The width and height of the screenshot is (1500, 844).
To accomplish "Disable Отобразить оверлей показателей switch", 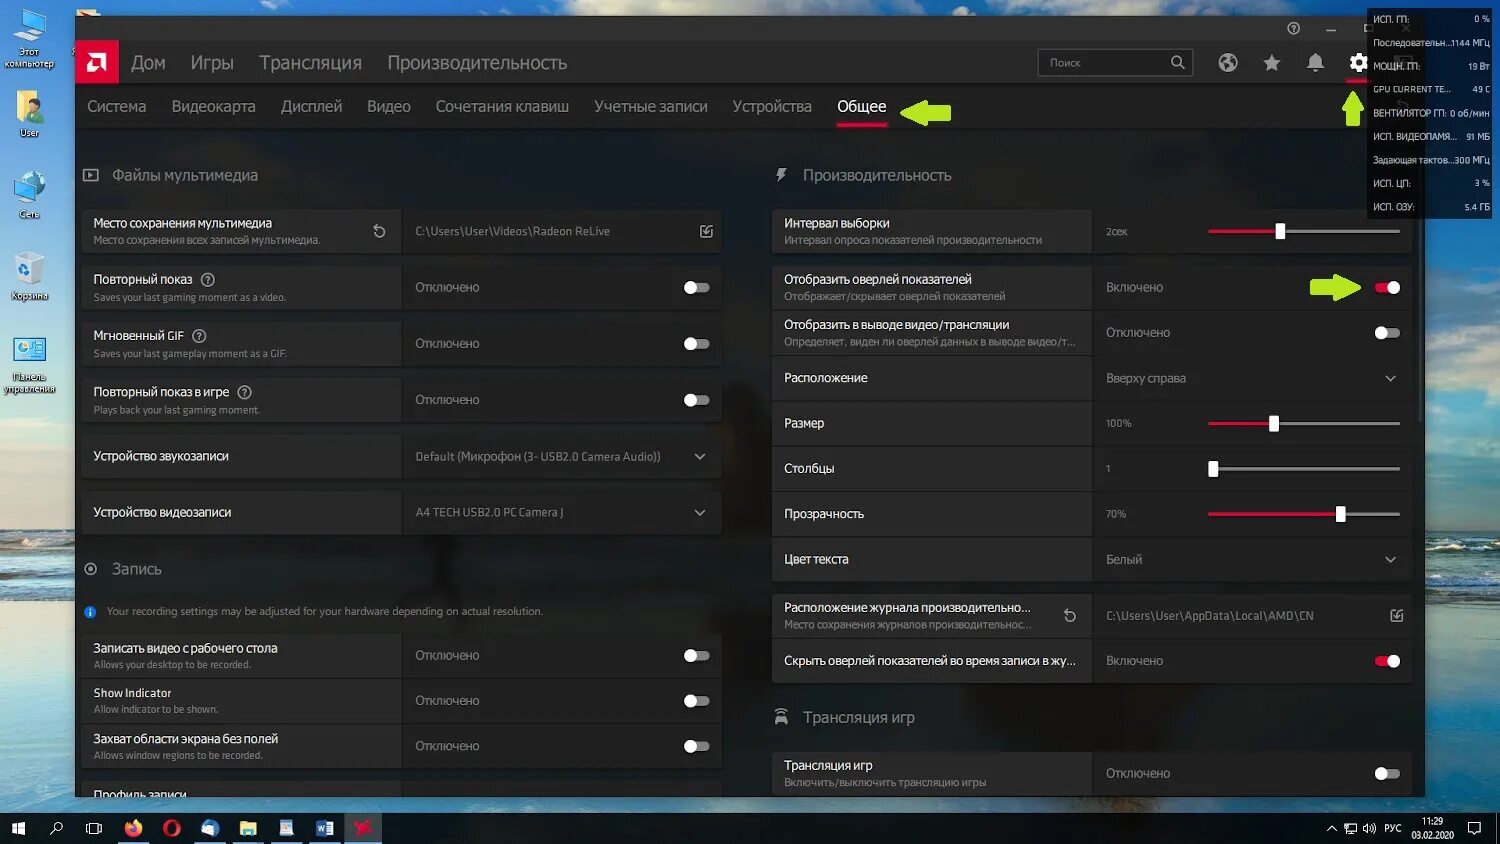I will click(1387, 288).
